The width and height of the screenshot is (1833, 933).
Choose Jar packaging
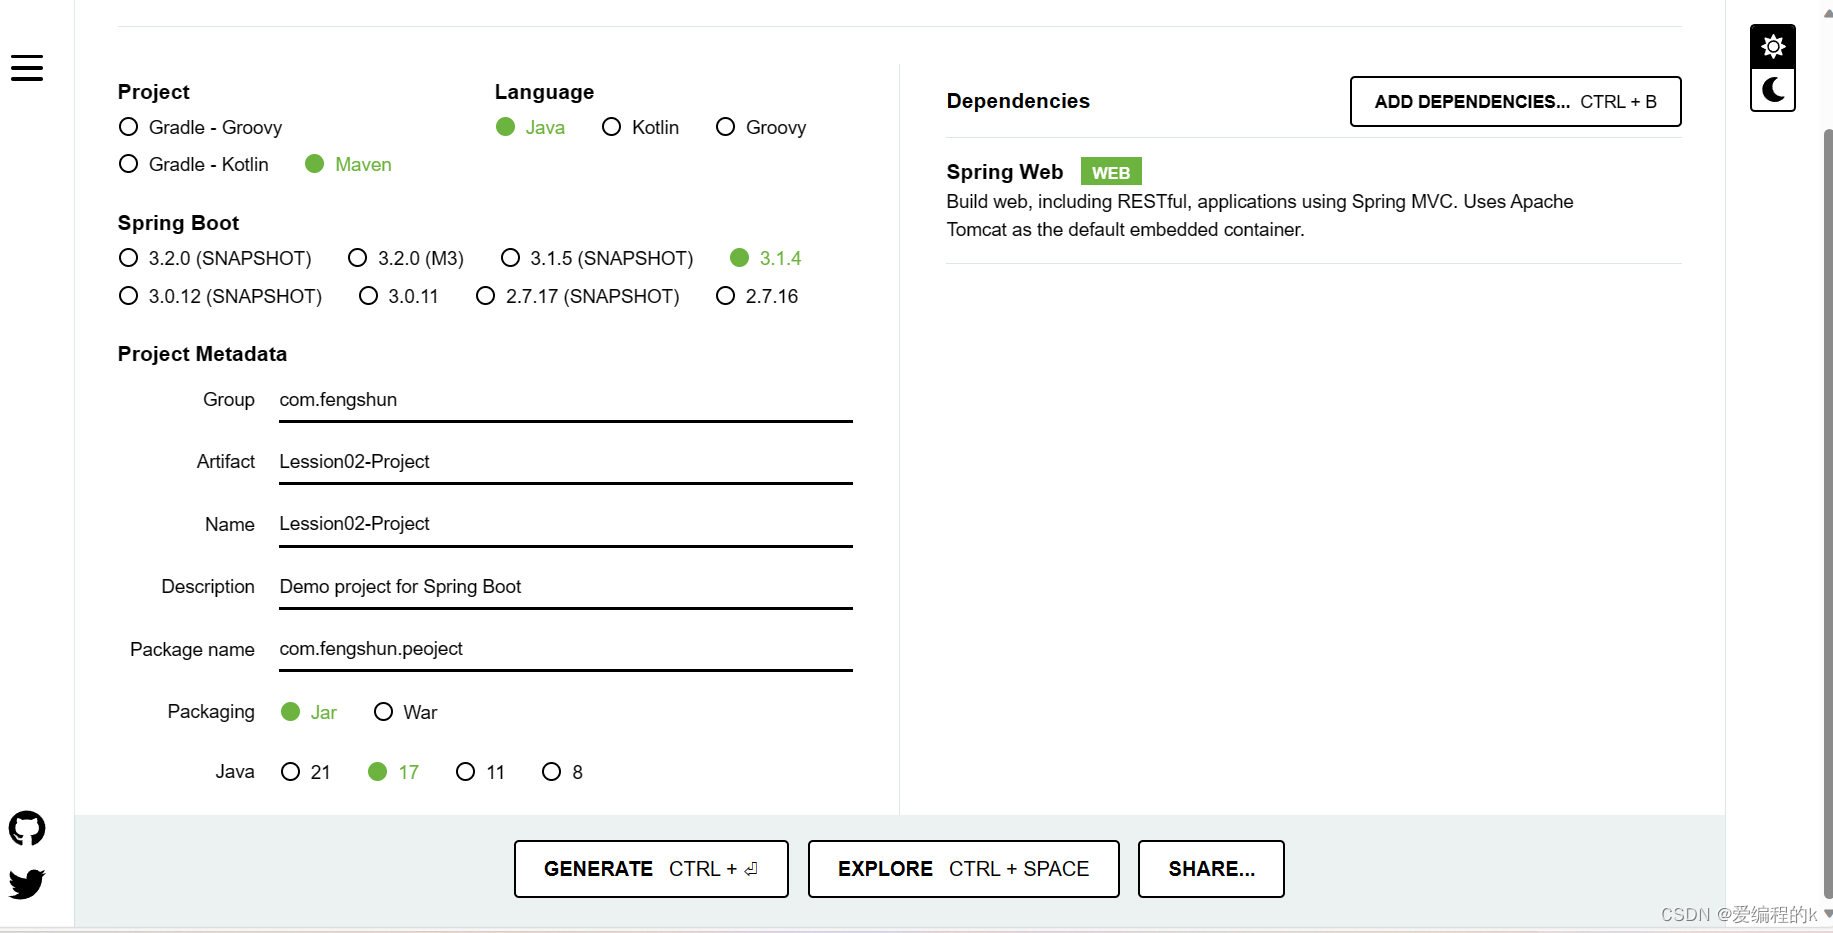coord(308,712)
